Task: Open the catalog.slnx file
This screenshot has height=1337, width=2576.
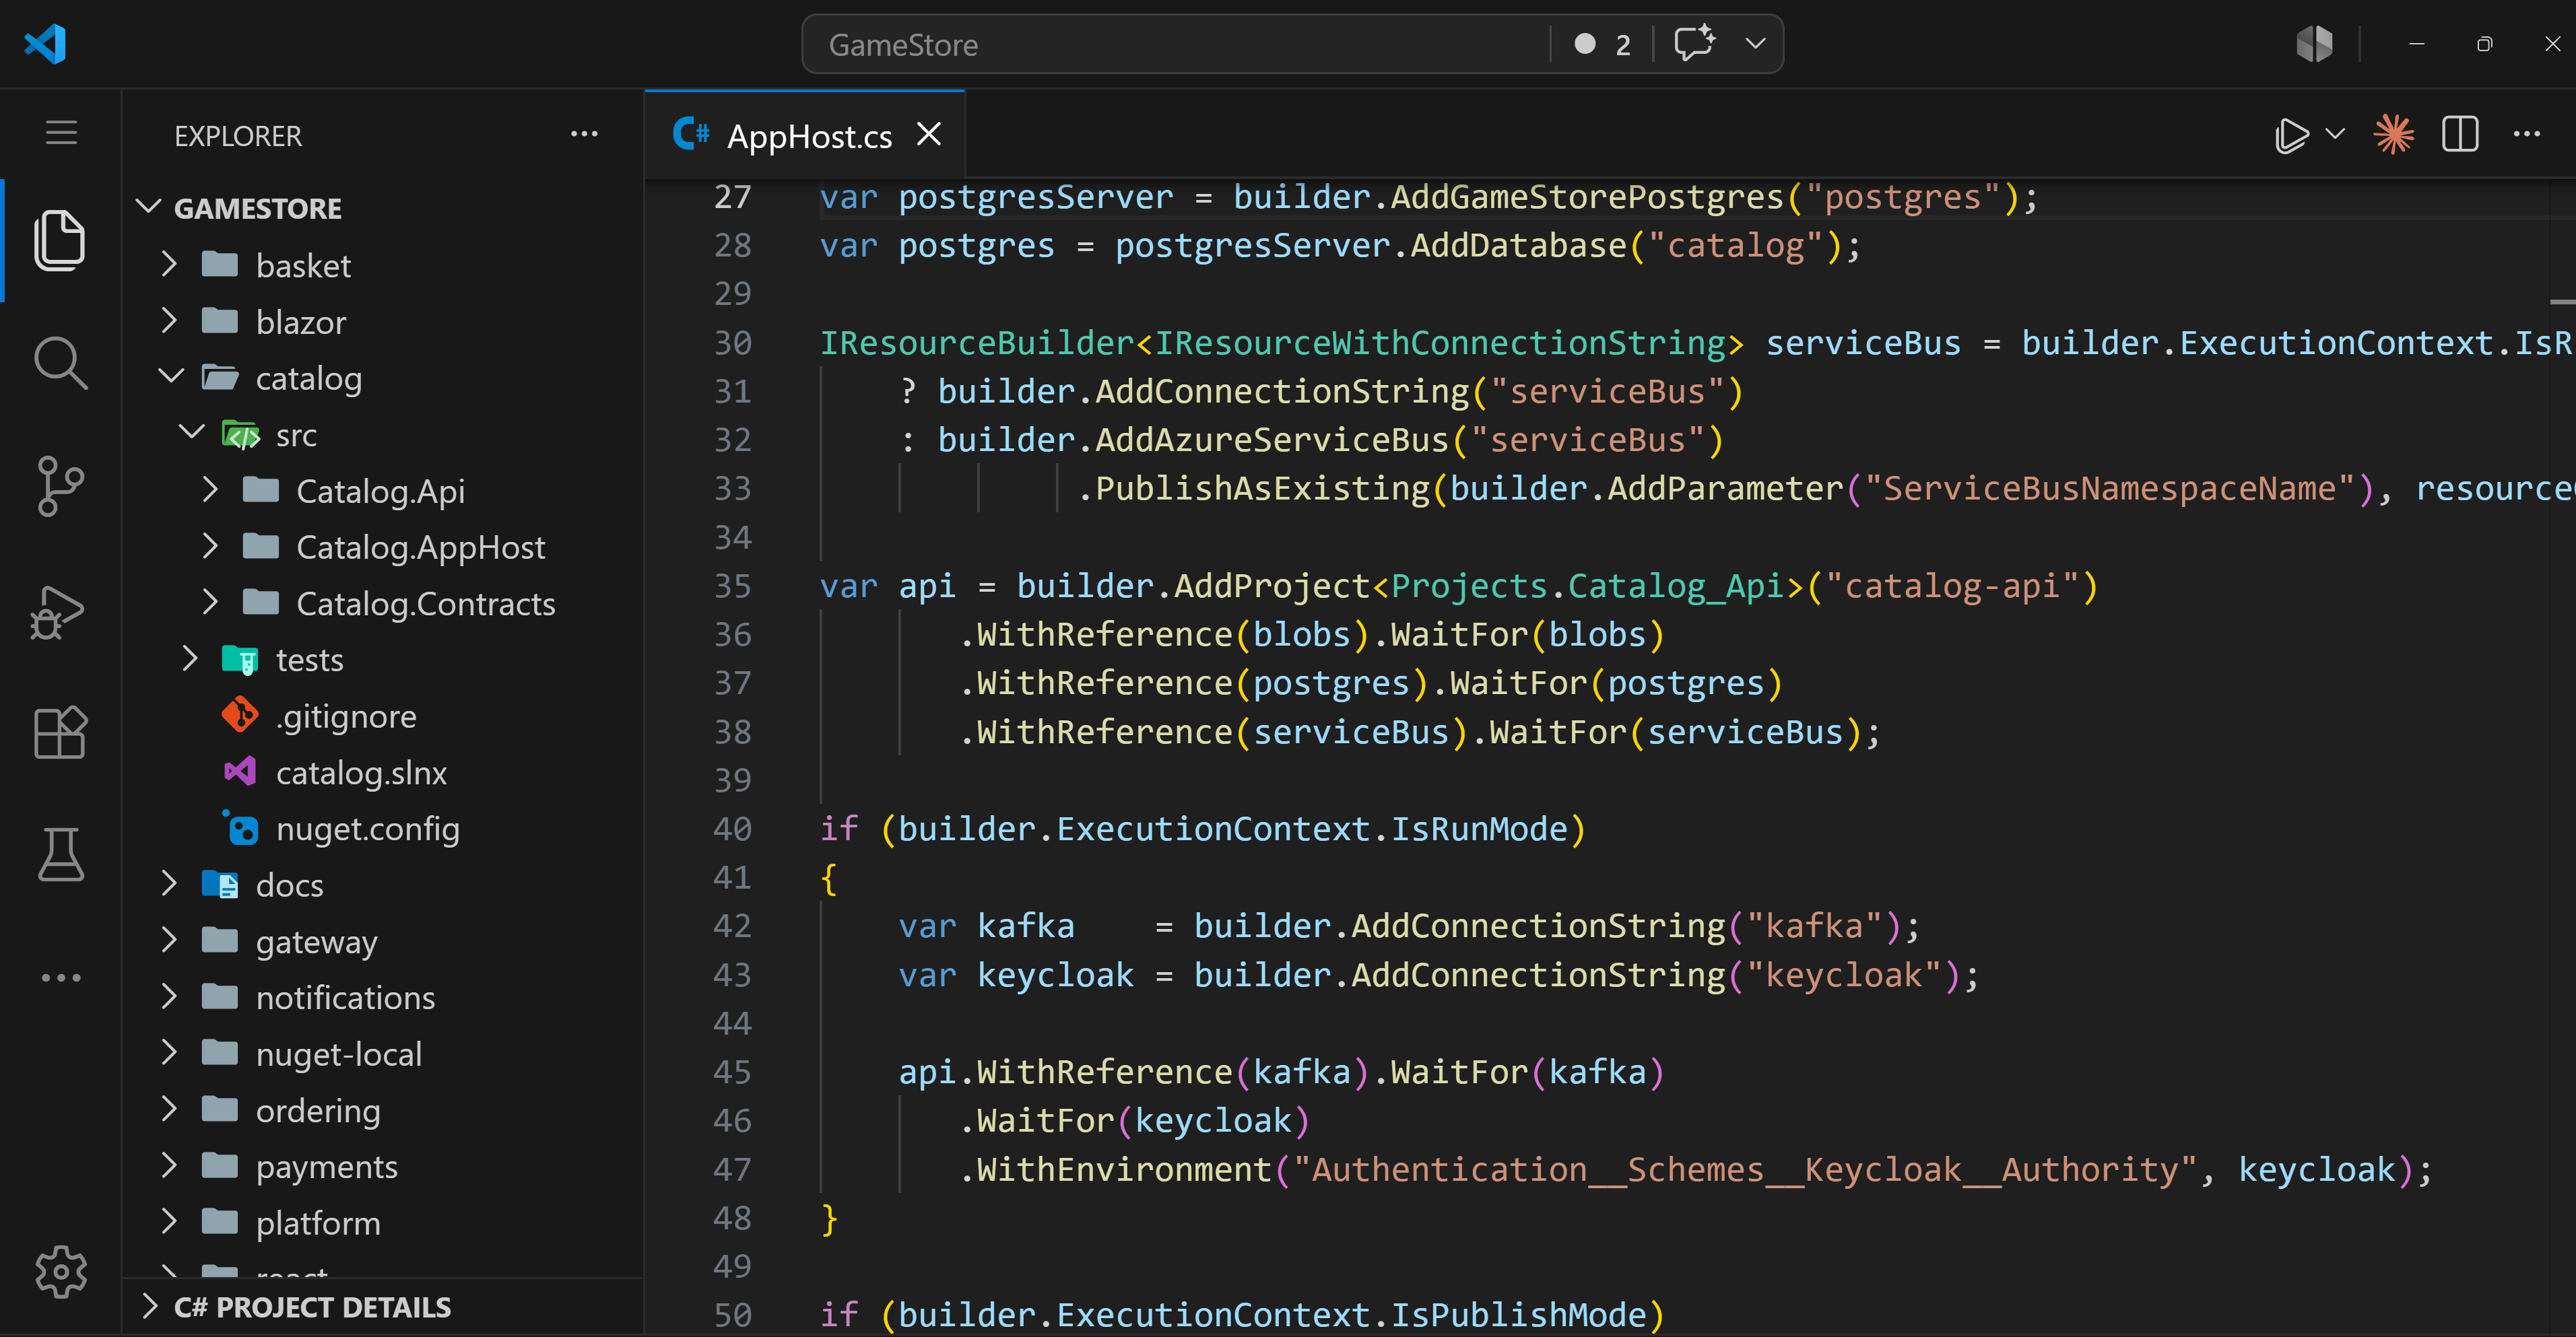Action: [x=382, y=772]
